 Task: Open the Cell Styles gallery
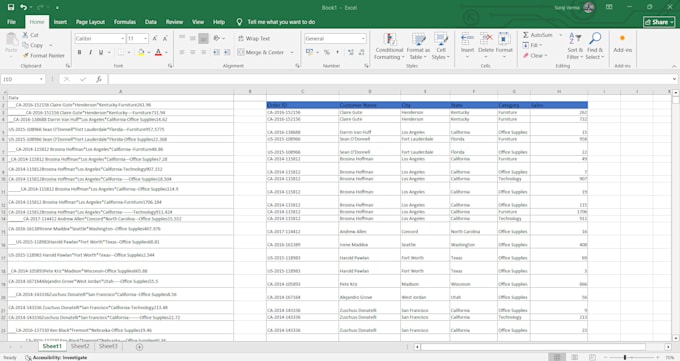[441, 46]
